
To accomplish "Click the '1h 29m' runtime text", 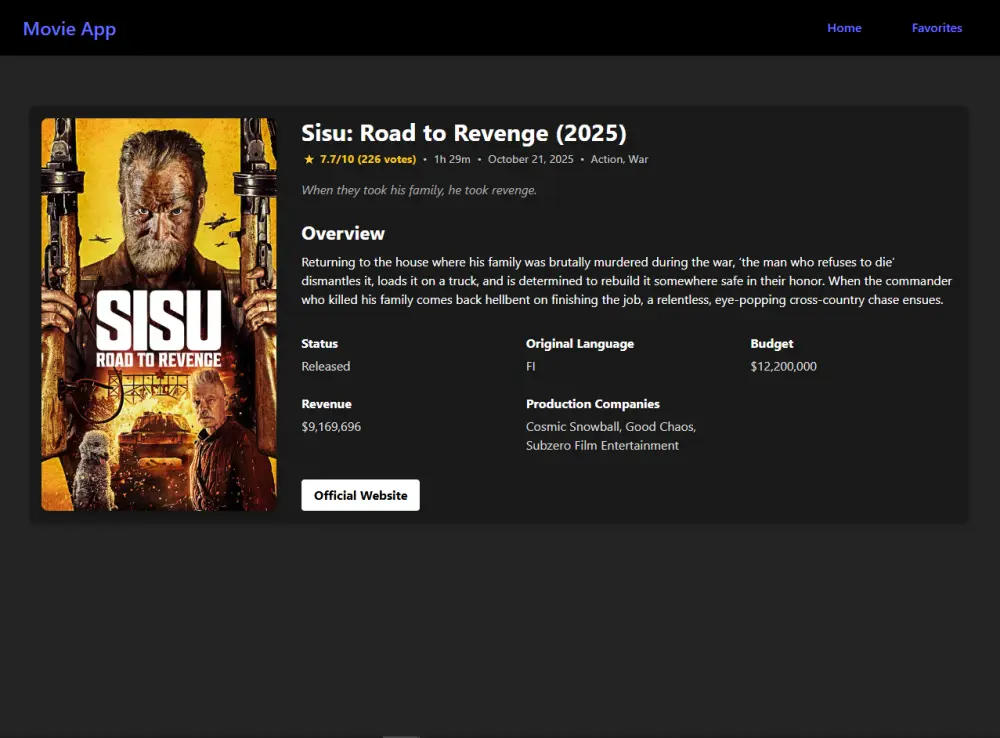I will pos(452,159).
